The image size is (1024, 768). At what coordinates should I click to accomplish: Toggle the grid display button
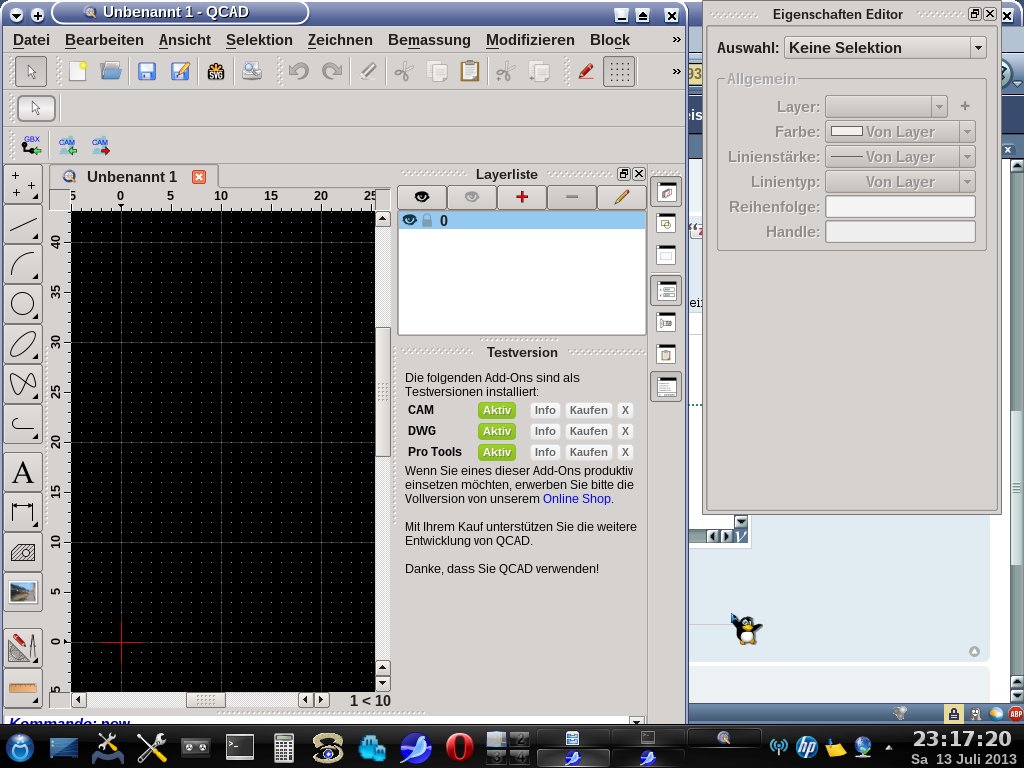click(618, 71)
